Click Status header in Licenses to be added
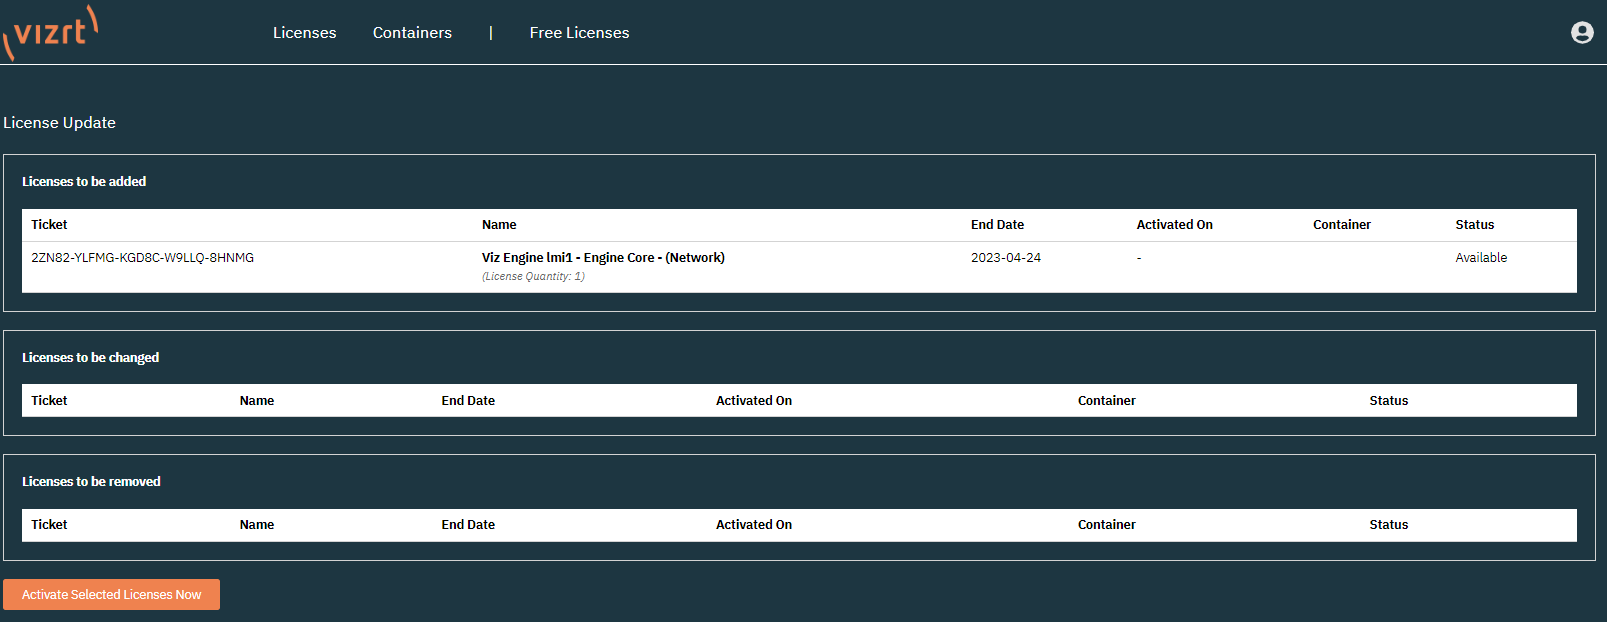Image resolution: width=1607 pixels, height=622 pixels. (x=1474, y=225)
